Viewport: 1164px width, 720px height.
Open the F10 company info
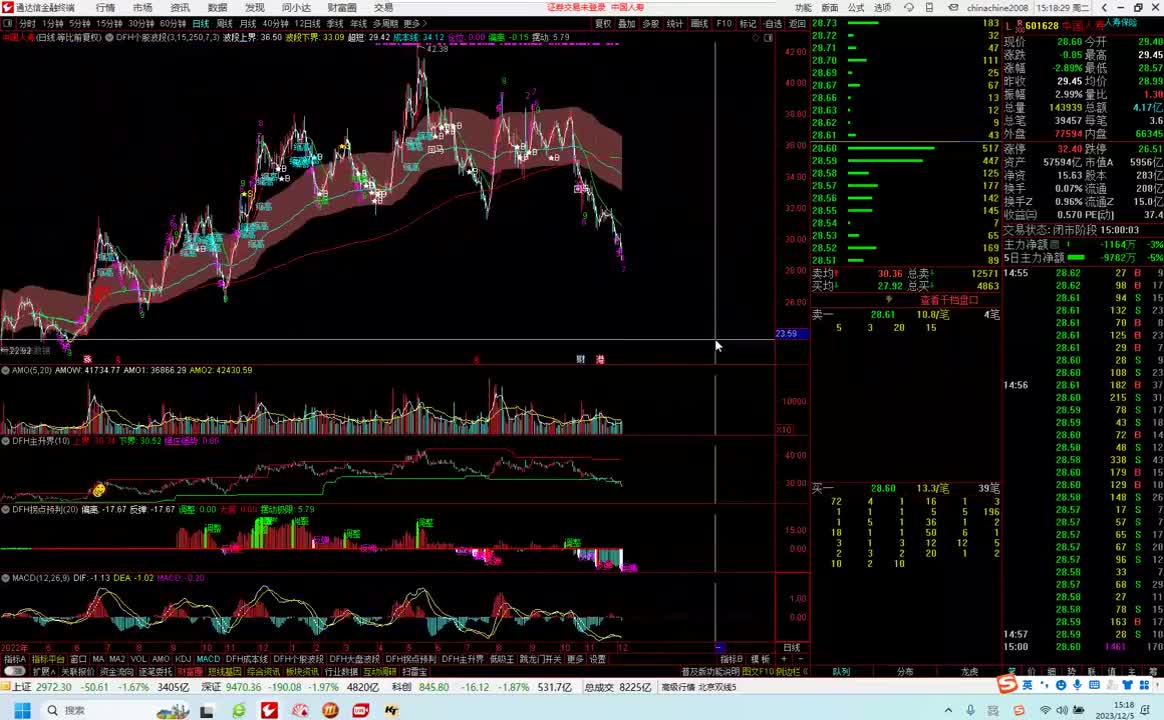coord(724,24)
